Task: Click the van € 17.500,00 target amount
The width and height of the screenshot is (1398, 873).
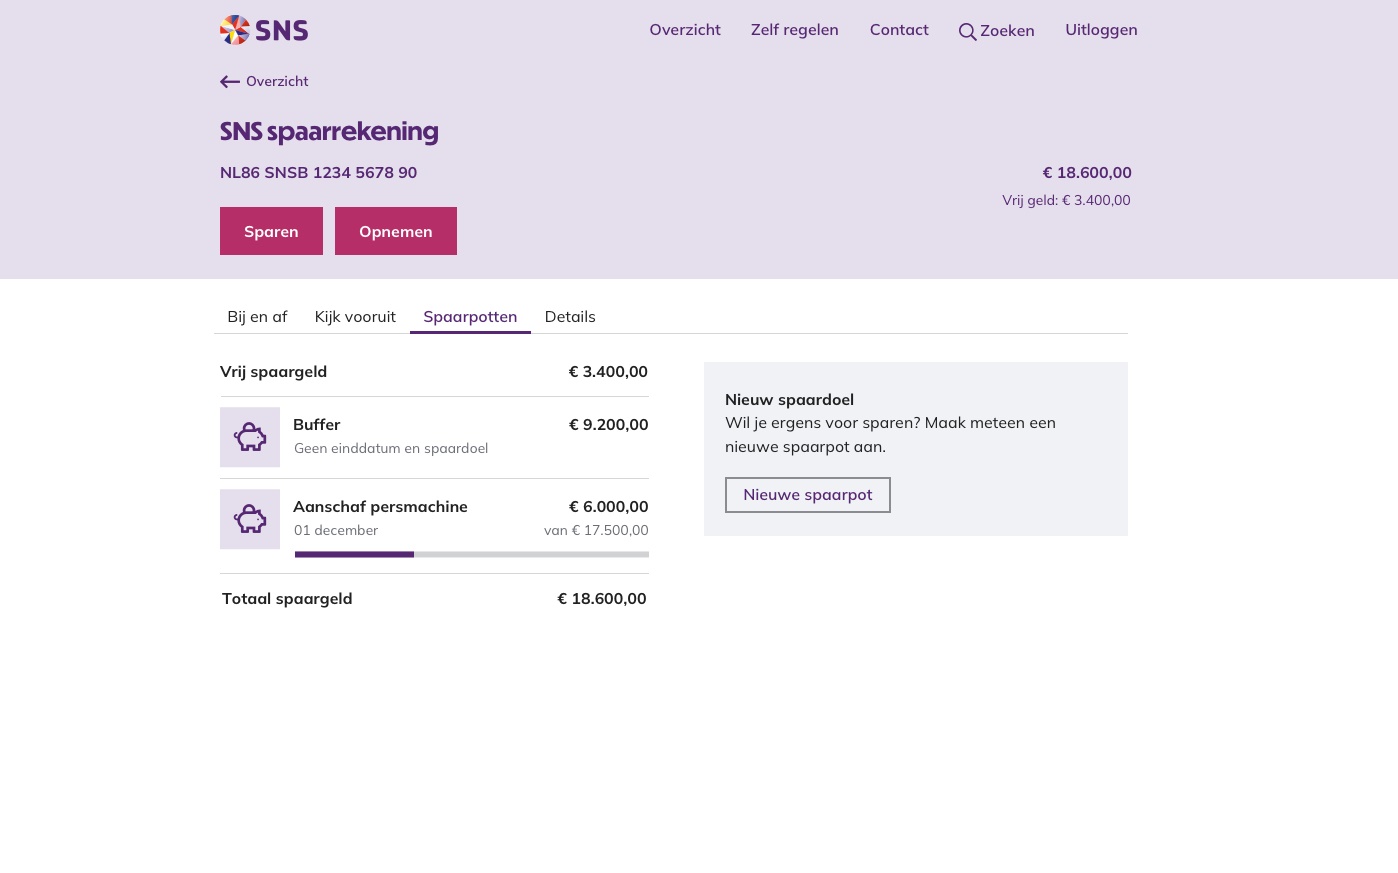Action: [x=596, y=531]
